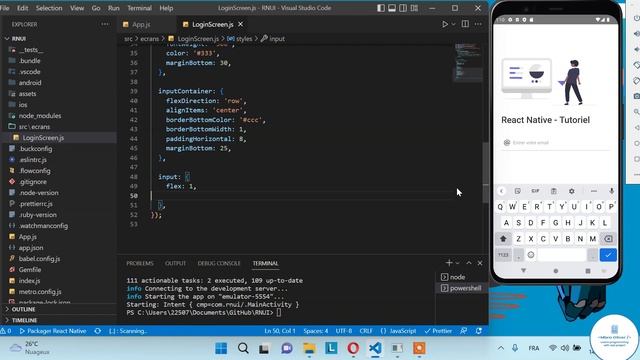Open Customize Layout icon in title bar
The image size is (640, 360).
(414, 8)
